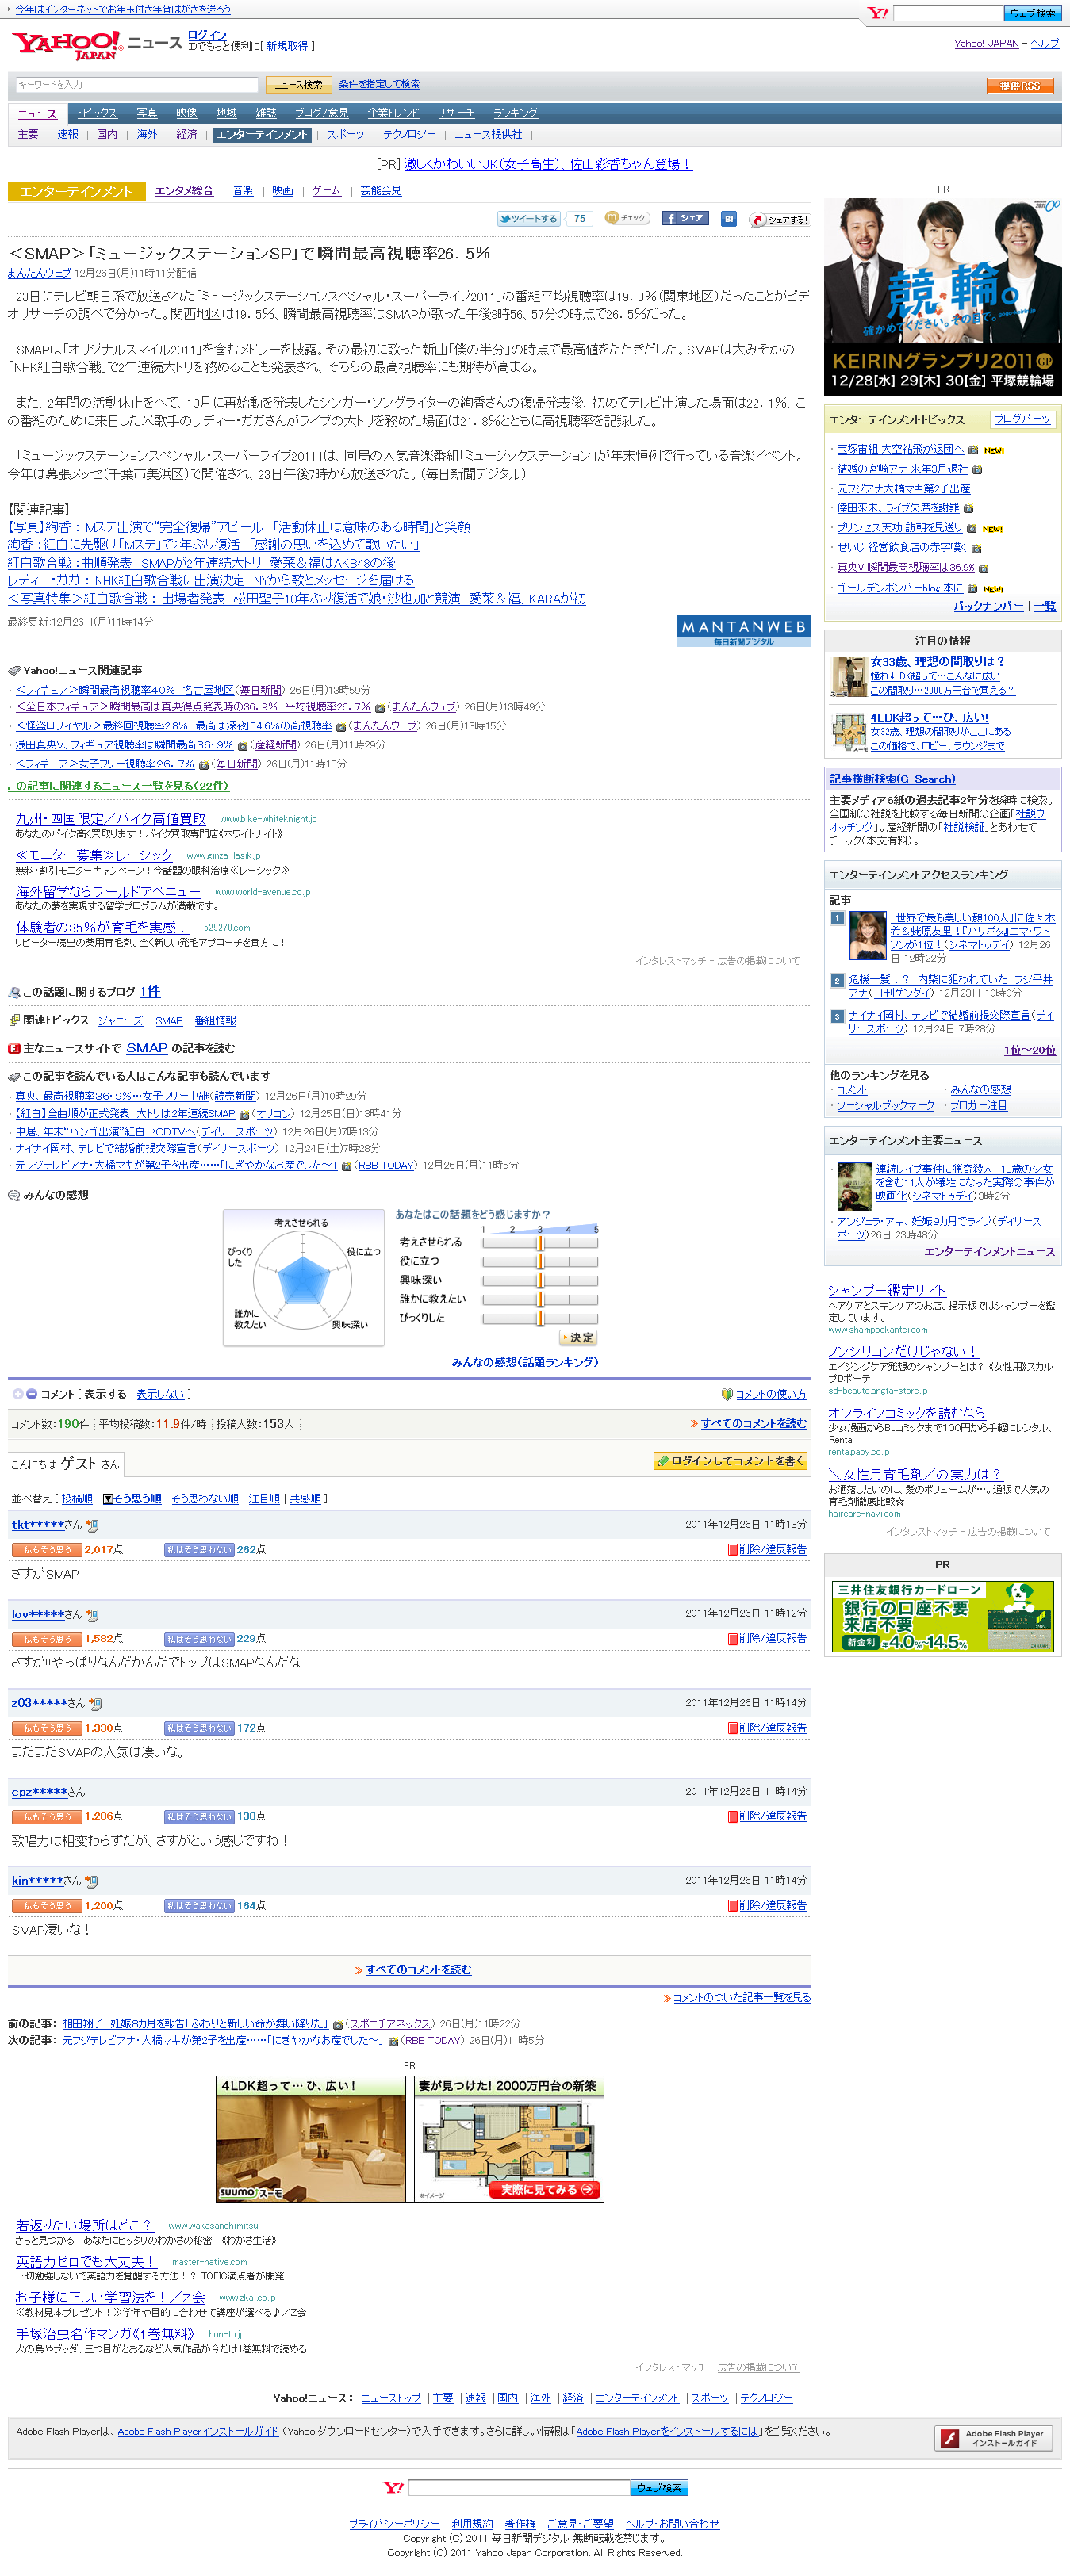Image resolution: width=1070 pixels, height=2576 pixels.
Task: Click the profile icon next to tkt*****
Action: [x=92, y=1525]
